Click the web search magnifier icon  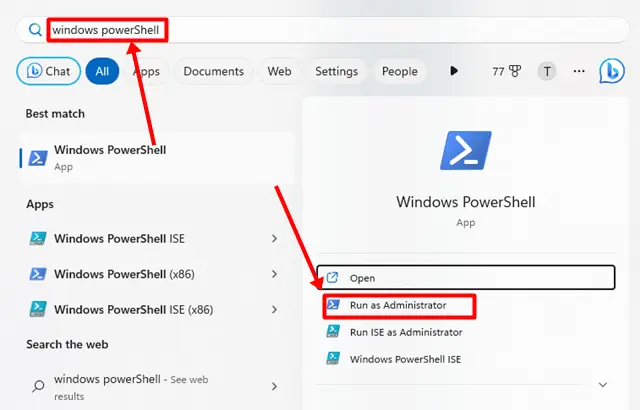pyautogui.click(x=37, y=384)
